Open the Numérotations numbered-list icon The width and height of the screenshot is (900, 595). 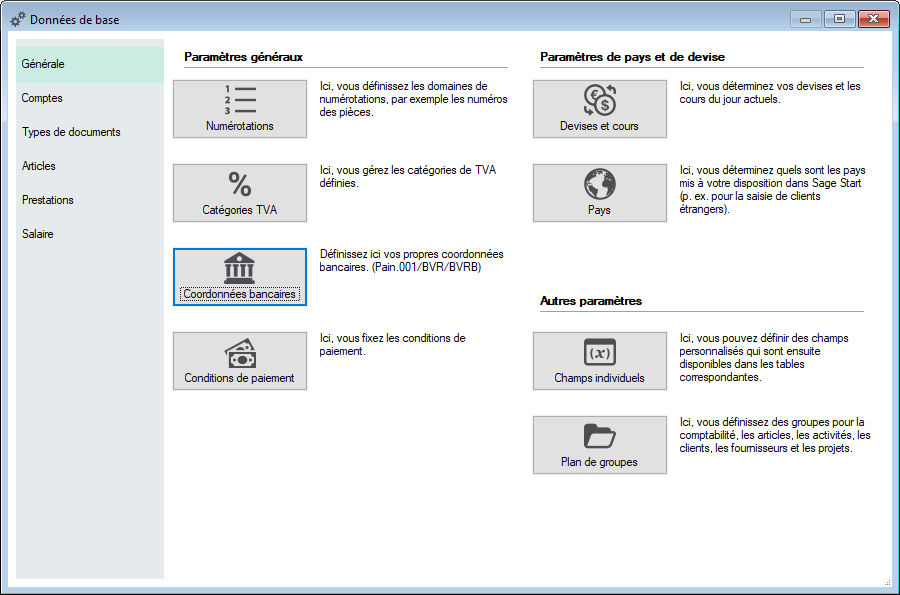point(240,100)
